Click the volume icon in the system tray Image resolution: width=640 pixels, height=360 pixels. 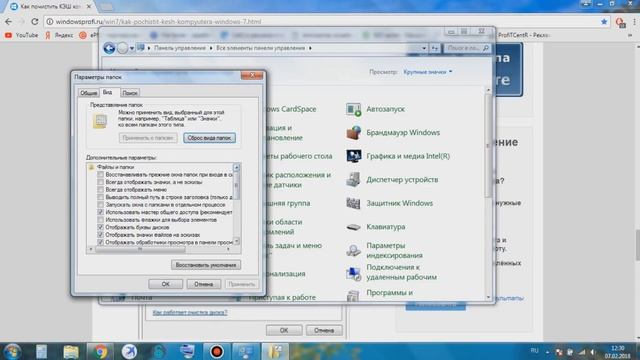tap(593, 352)
